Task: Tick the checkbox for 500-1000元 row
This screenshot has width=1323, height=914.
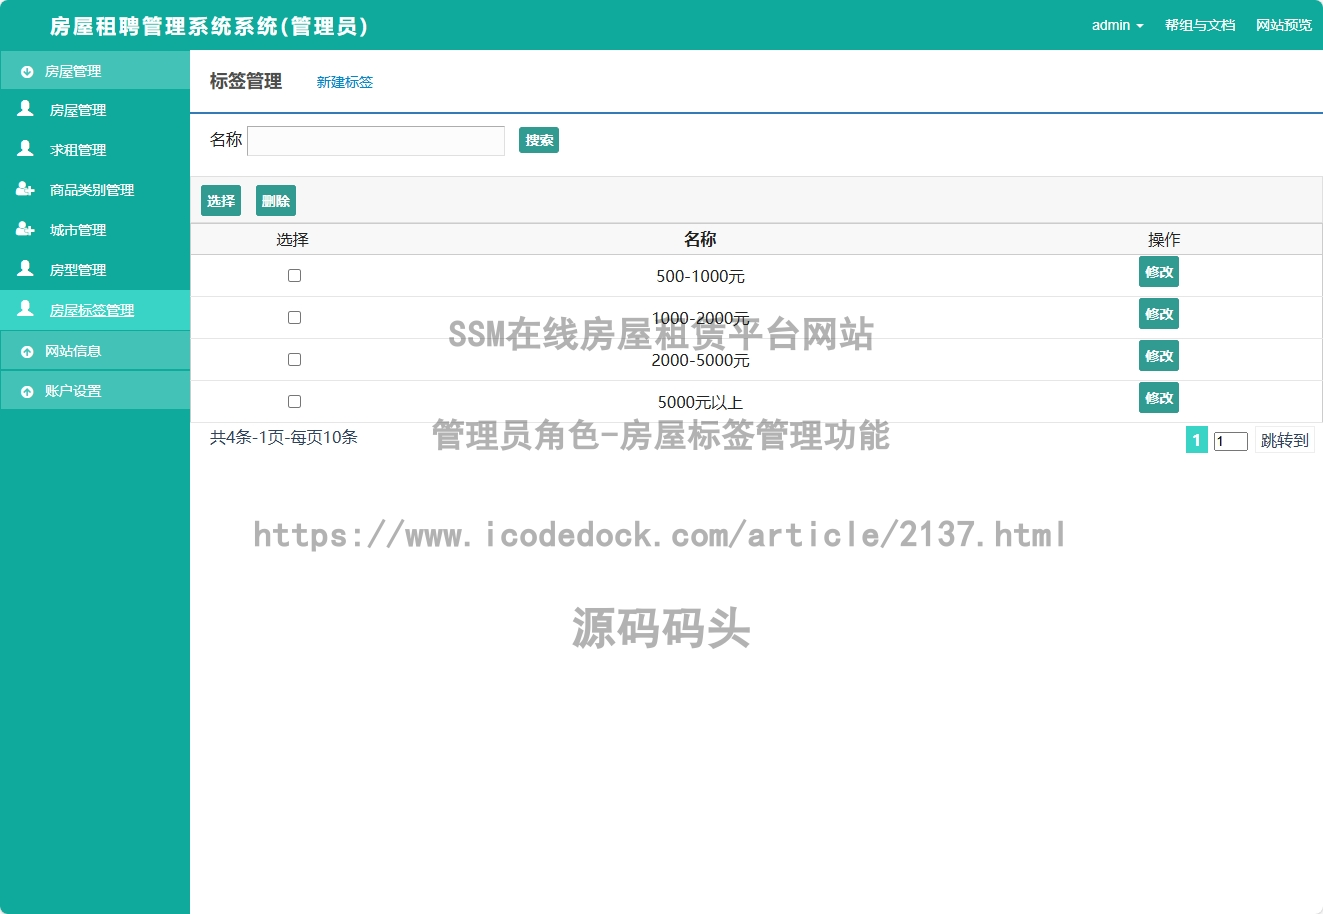Action: click(x=294, y=275)
